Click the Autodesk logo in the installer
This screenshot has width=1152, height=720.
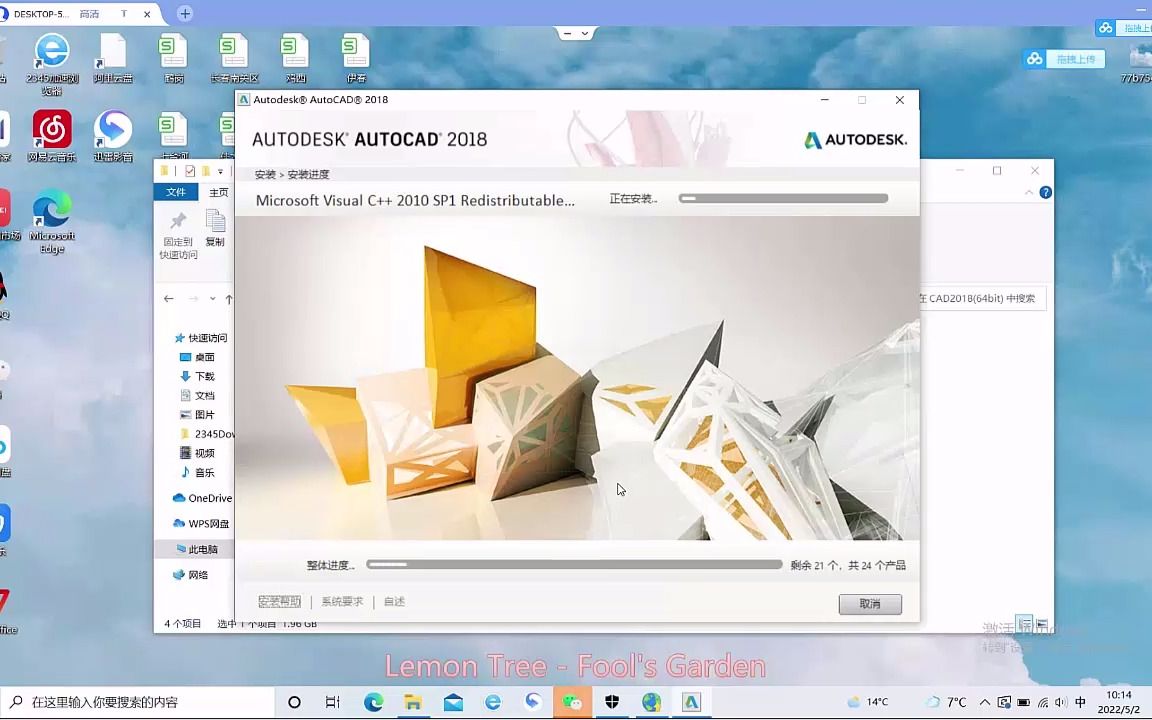click(855, 139)
